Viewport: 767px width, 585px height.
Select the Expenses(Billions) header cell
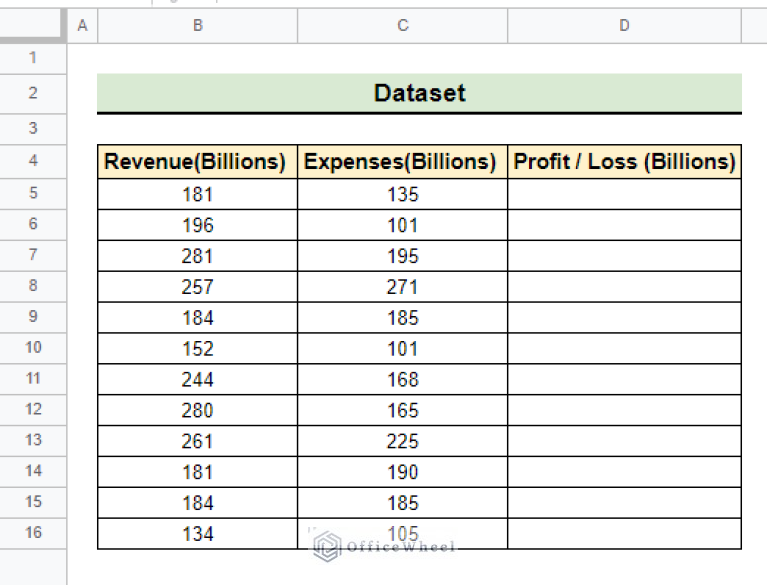pyautogui.click(x=402, y=162)
